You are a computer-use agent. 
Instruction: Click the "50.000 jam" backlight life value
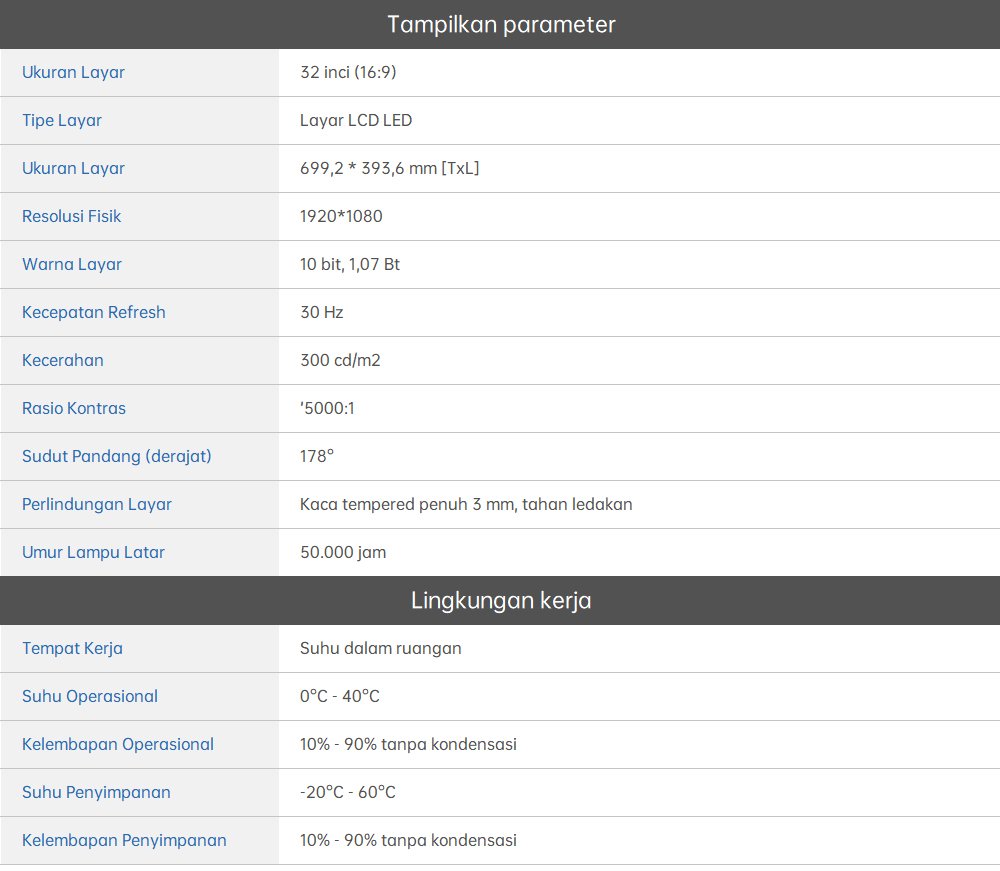(343, 552)
